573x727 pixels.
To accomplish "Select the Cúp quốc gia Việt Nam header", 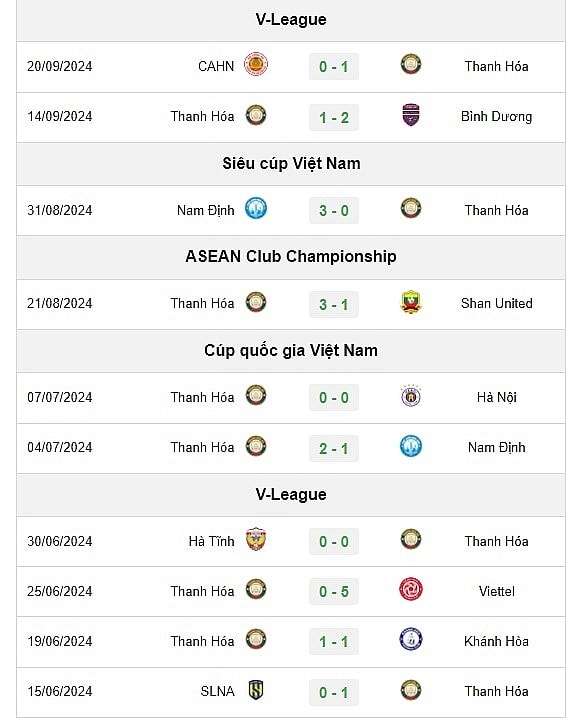I will 291,351.
